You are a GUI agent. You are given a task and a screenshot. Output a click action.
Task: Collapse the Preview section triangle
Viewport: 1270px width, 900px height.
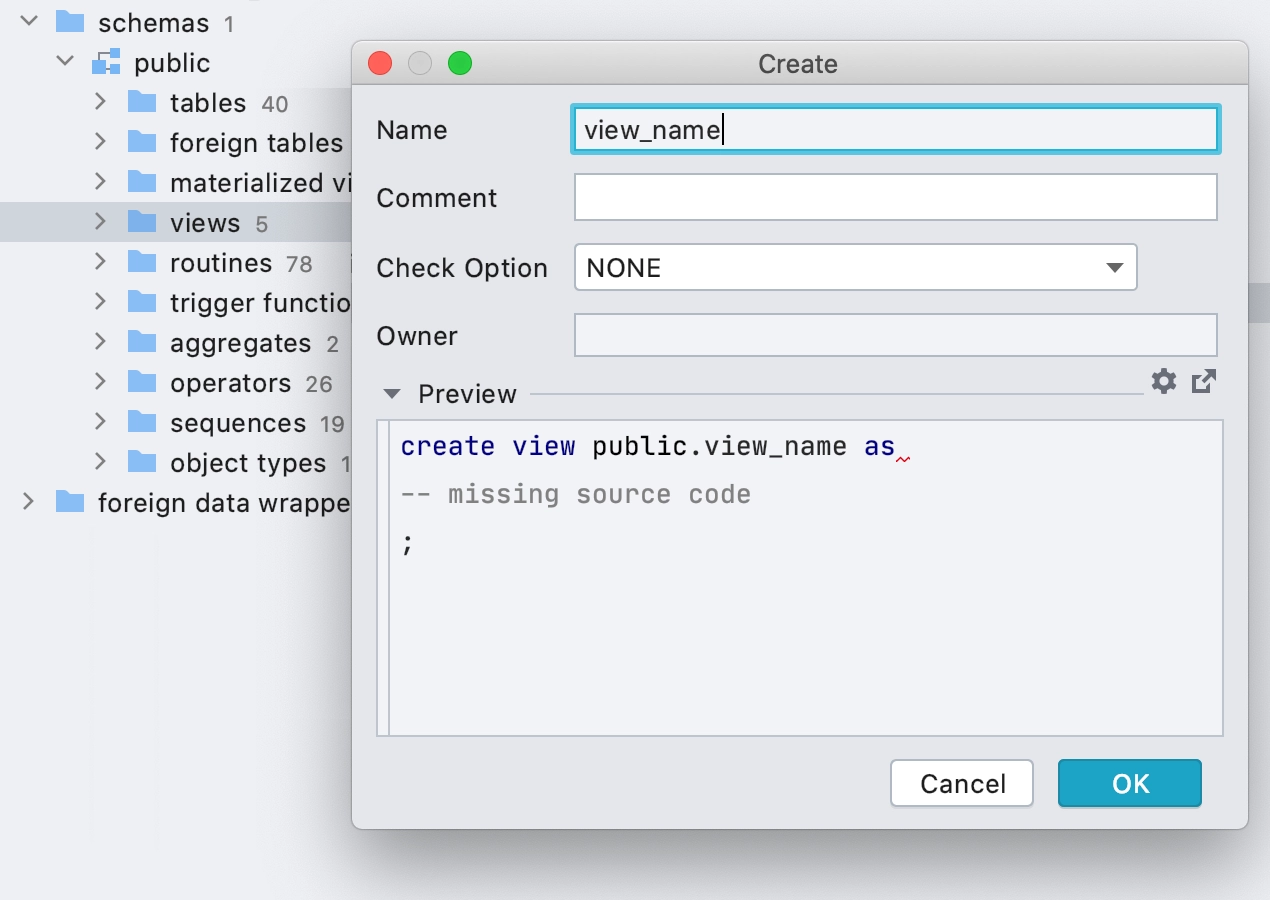point(392,394)
